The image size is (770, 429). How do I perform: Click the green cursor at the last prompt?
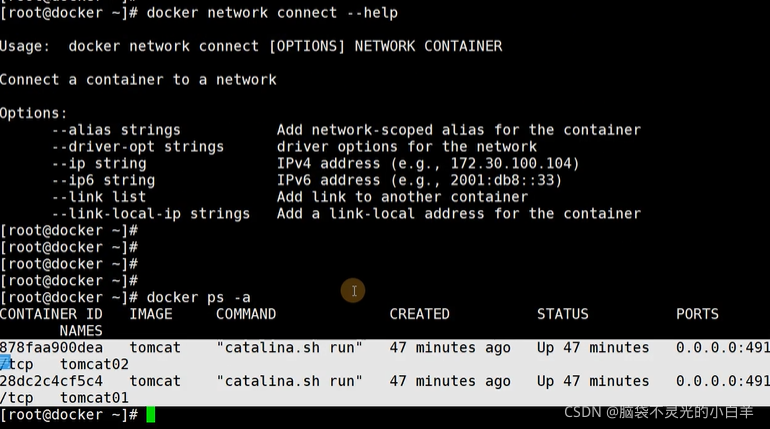pos(151,415)
